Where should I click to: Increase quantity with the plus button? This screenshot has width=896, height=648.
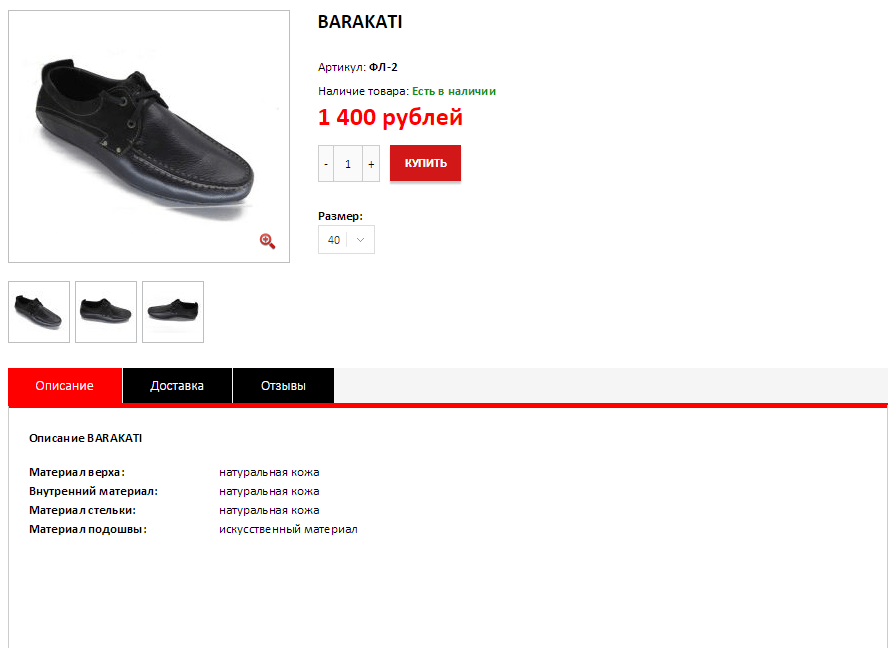[371, 164]
